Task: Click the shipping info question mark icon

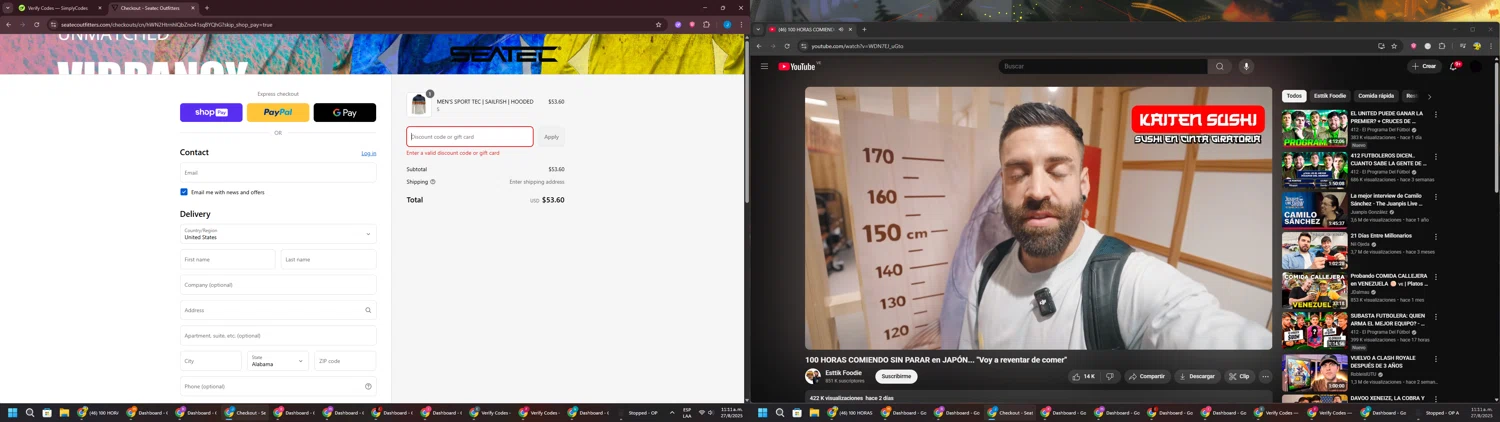Action: pyautogui.click(x=433, y=182)
